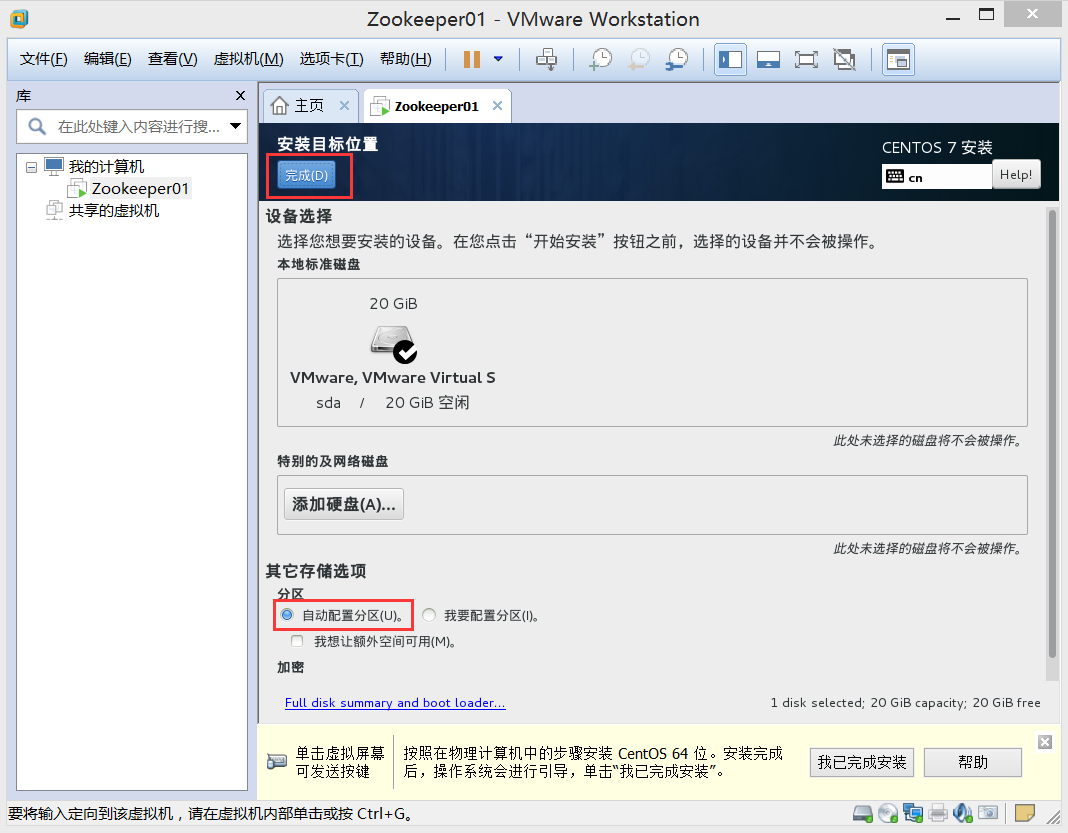Click the screen capture status bar icon
Screen dimensions: 1068x833
988,813
